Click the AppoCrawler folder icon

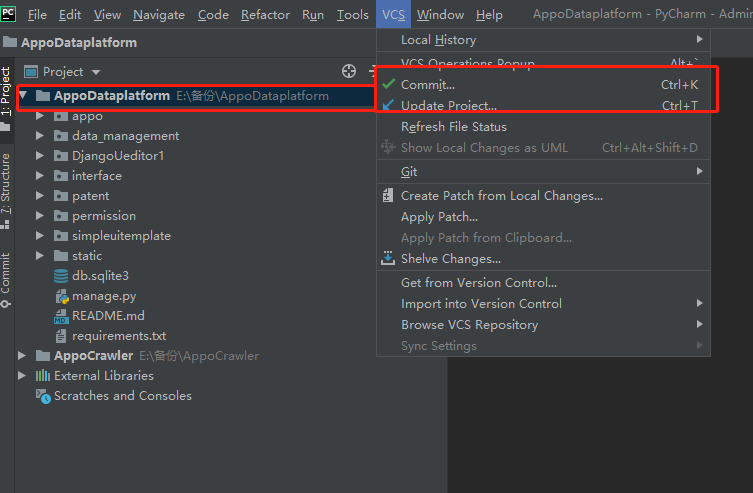(43, 356)
